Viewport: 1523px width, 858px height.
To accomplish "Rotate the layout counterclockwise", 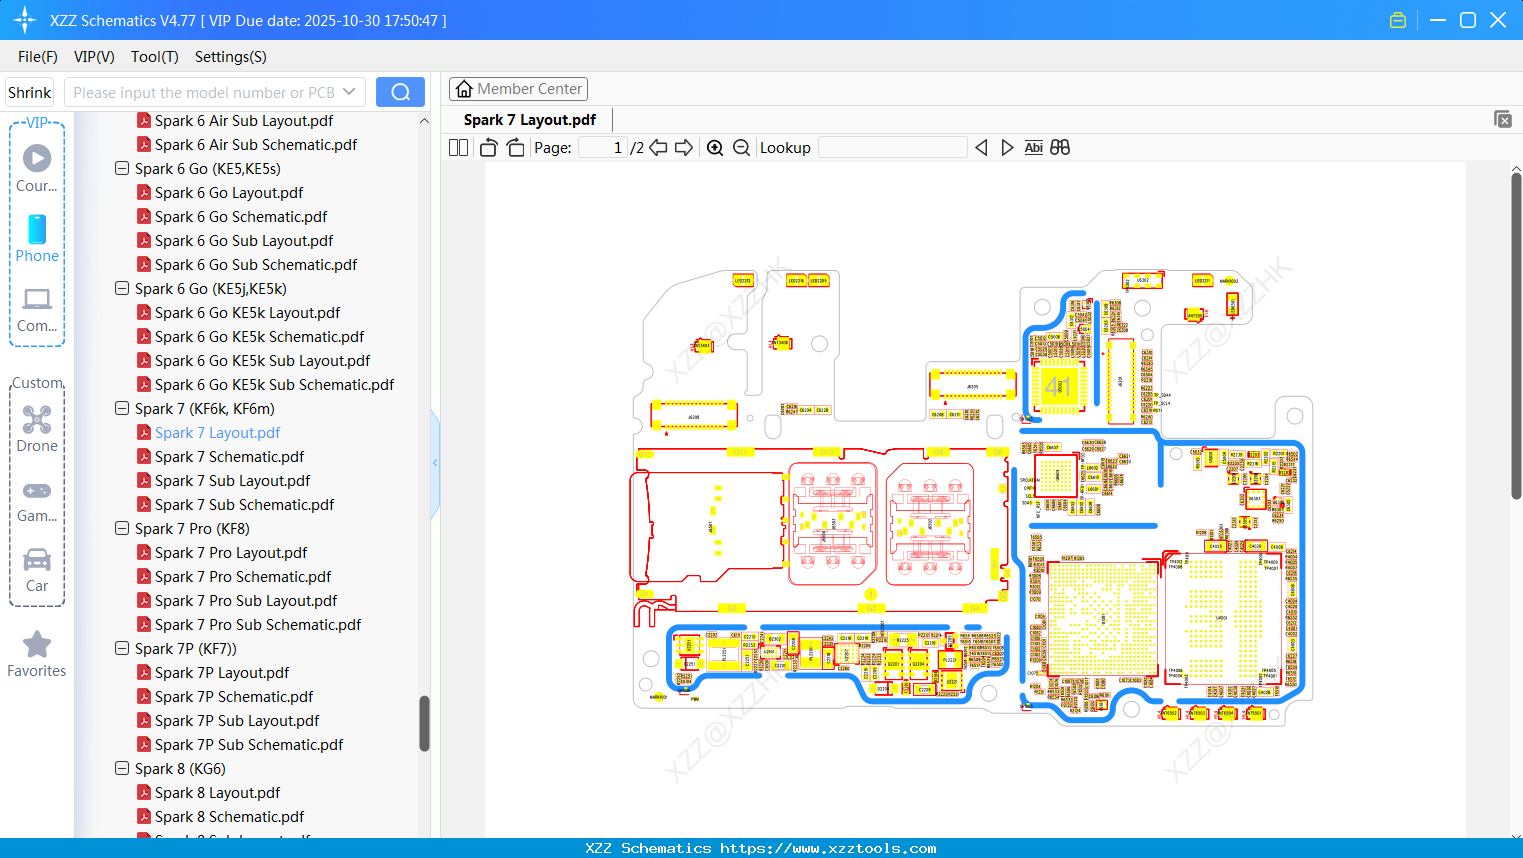I will (487, 147).
